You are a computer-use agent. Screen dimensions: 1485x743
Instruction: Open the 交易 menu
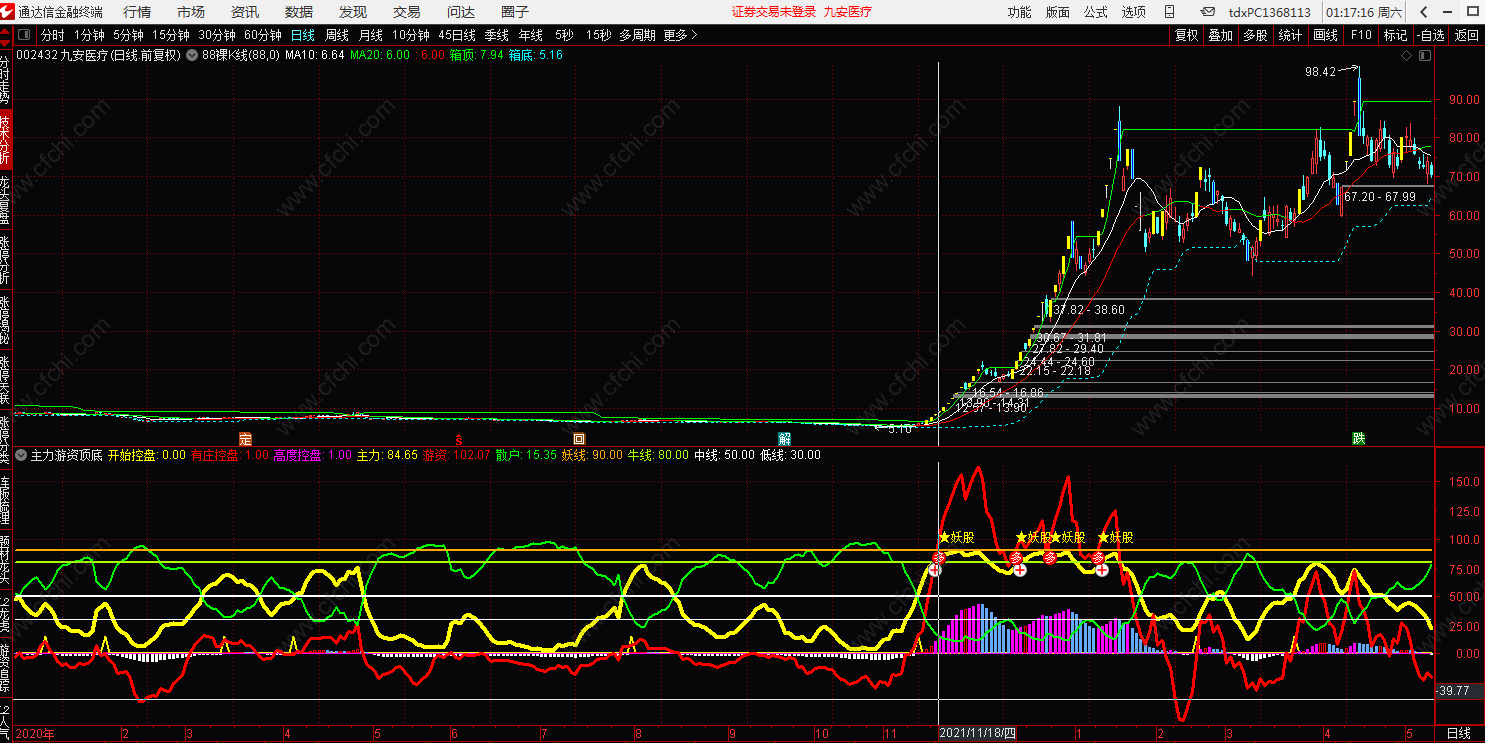(x=407, y=12)
